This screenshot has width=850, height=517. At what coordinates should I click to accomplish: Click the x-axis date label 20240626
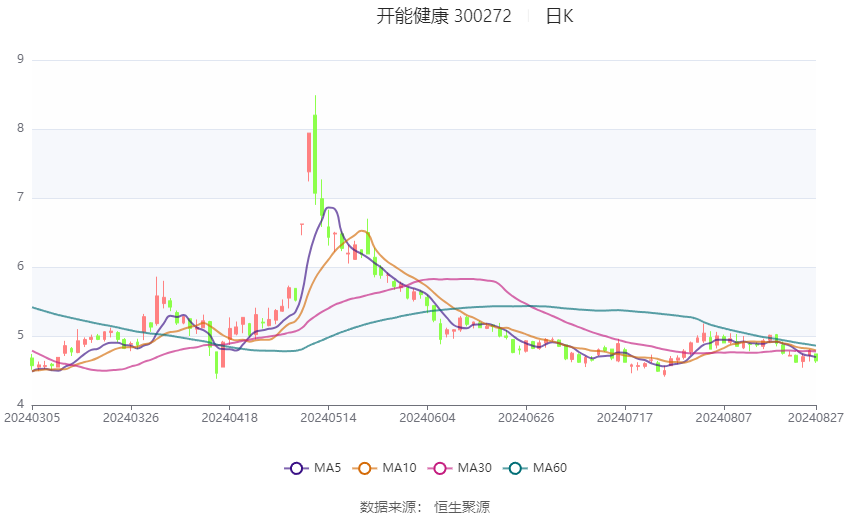[526, 418]
